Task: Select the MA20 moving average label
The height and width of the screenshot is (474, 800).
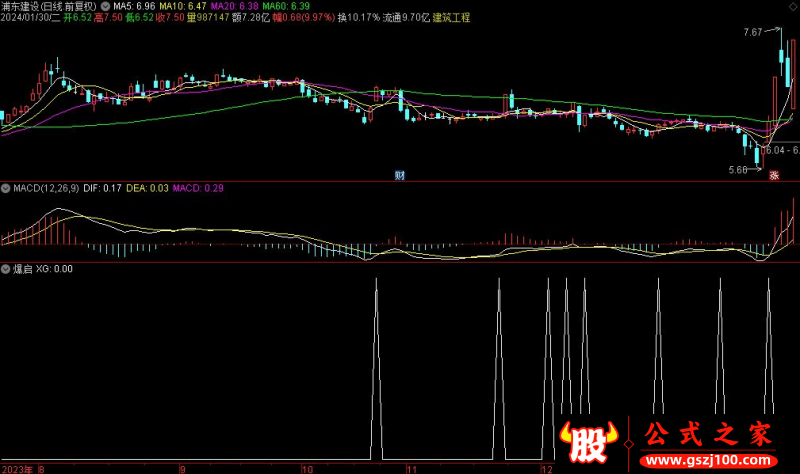Action: click(x=226, y=6)
